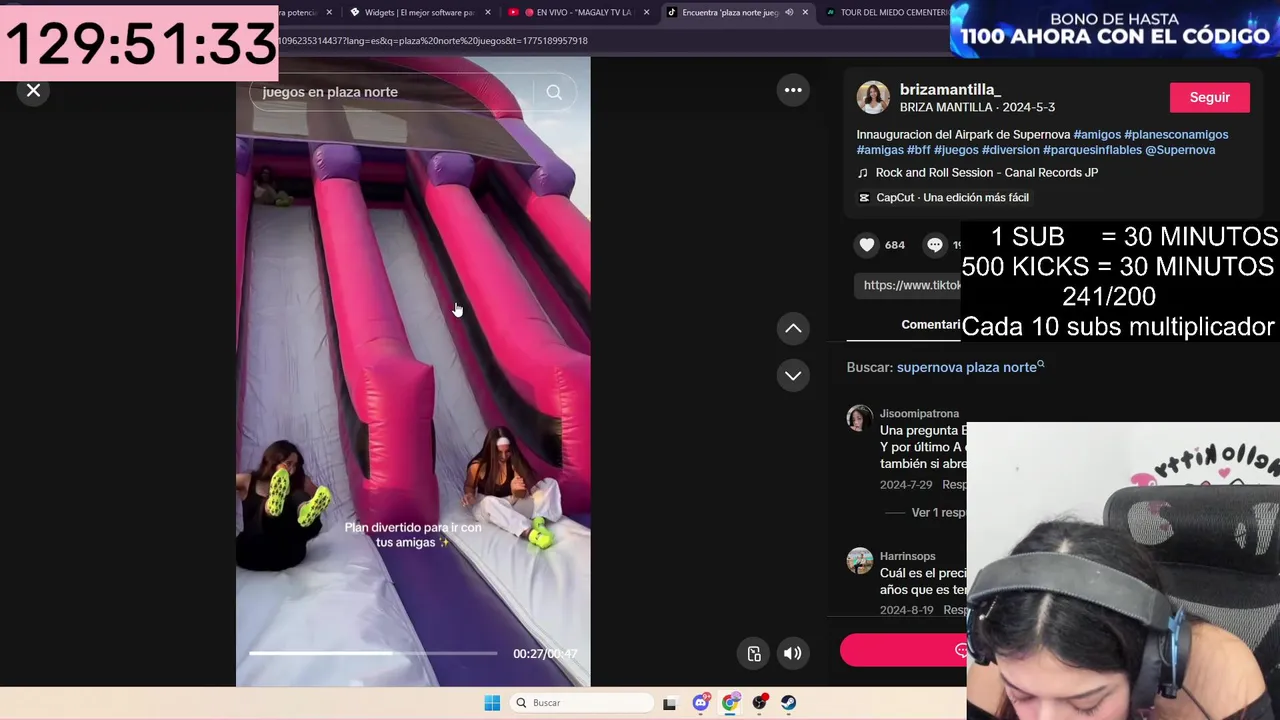Open Discord from the taskbar

tap(701, 703)
